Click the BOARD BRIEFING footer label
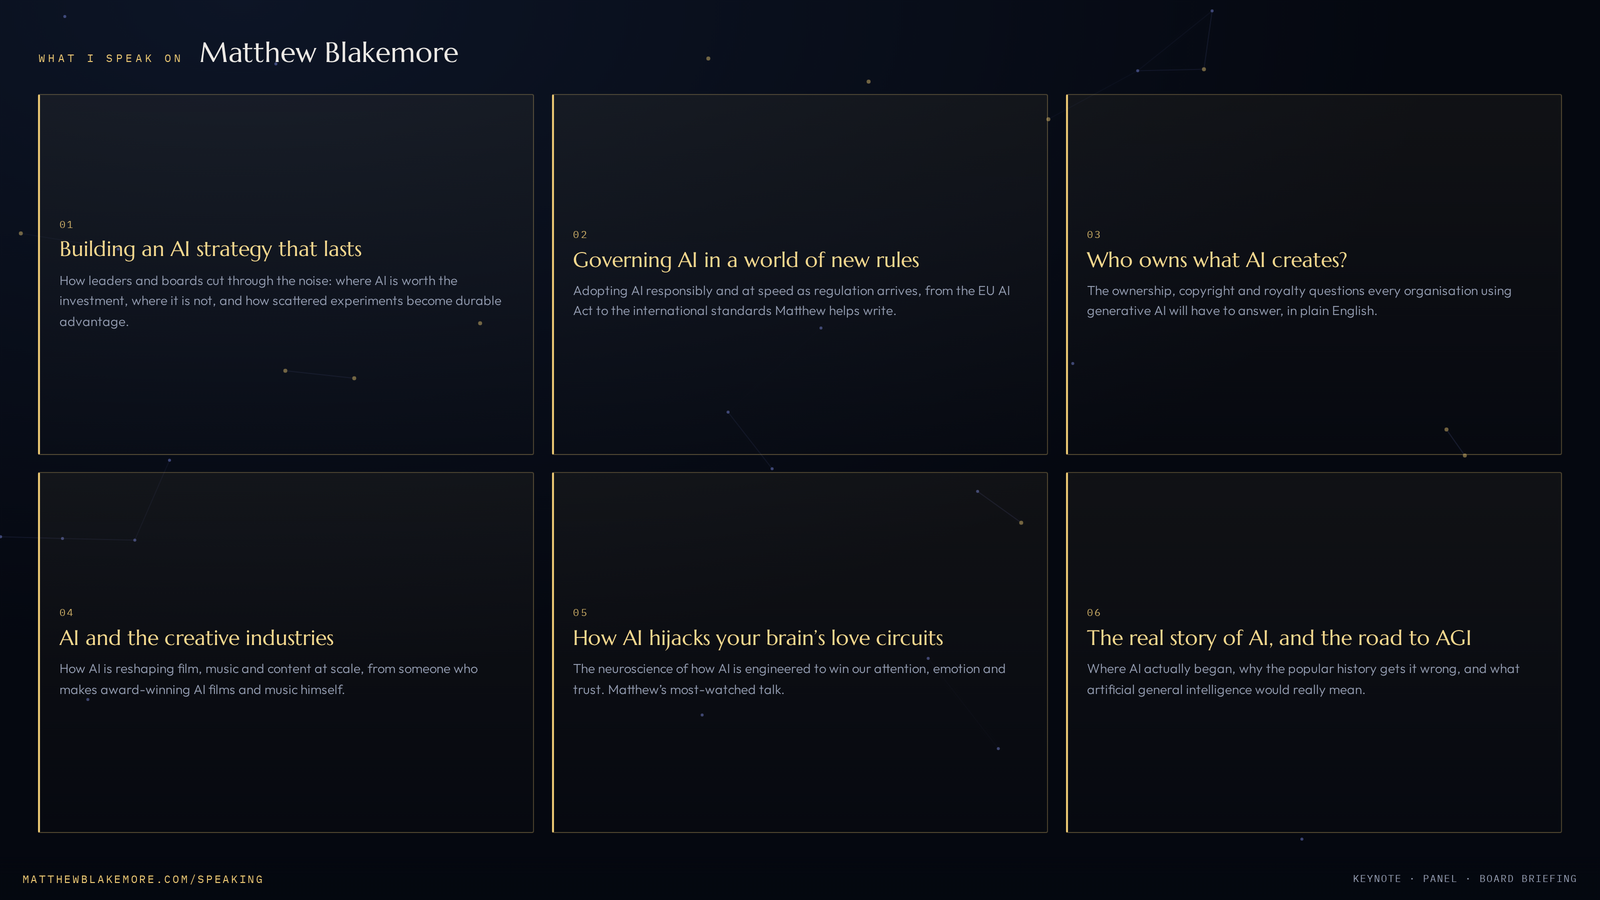 1528,879
